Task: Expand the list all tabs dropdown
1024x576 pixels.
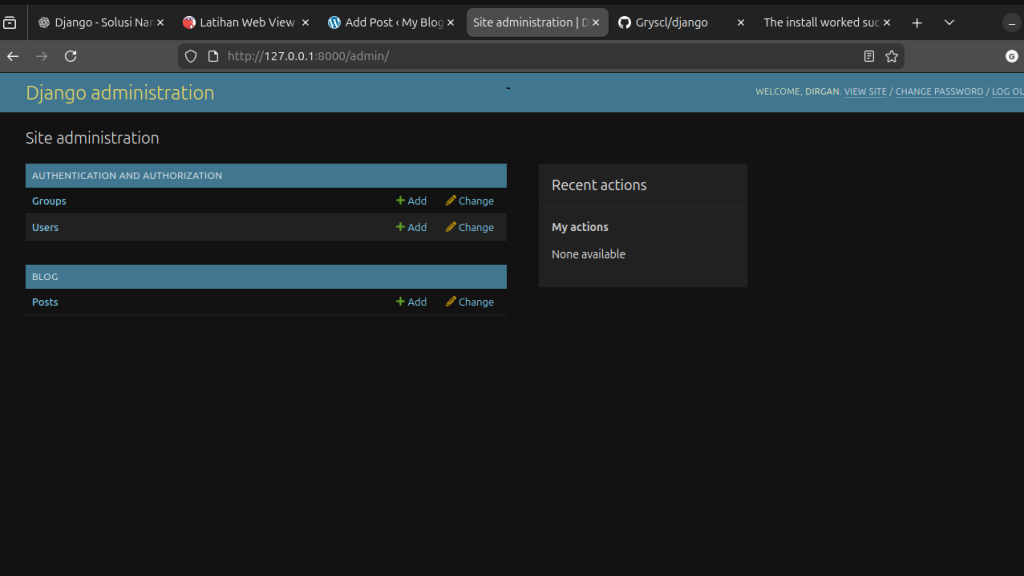Action: (949, 23)
